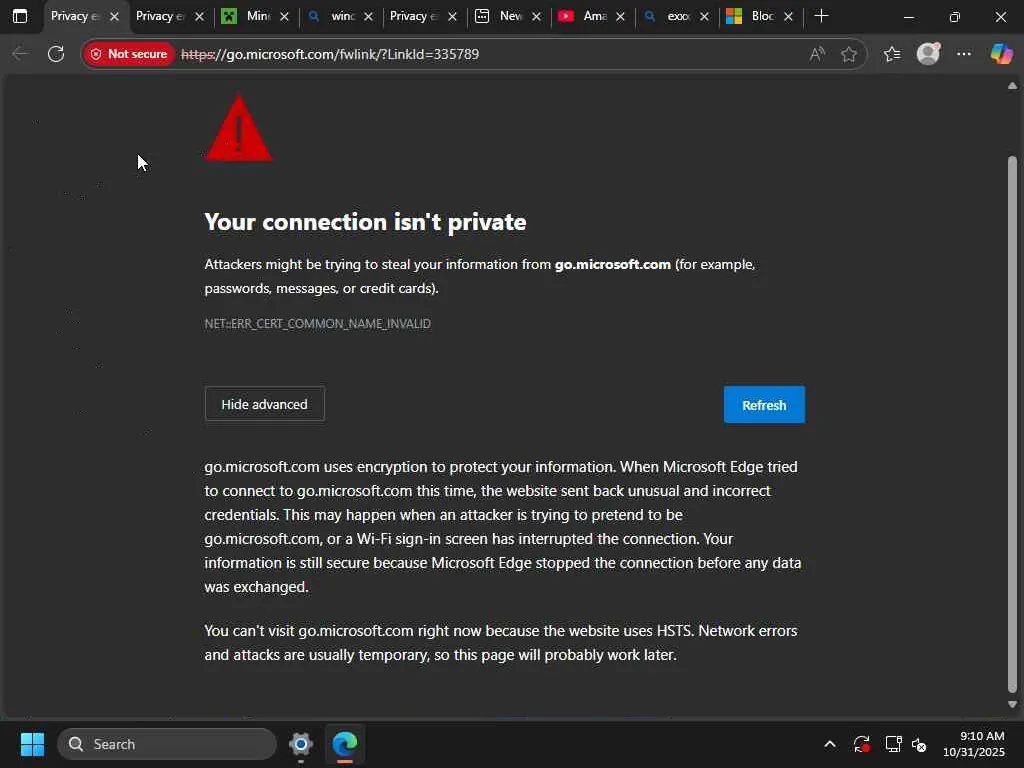The height and width of the screenshot is (768, 1024).
Task: Click the go.microsoft.com URL in address bar
Action: point(330,54)
